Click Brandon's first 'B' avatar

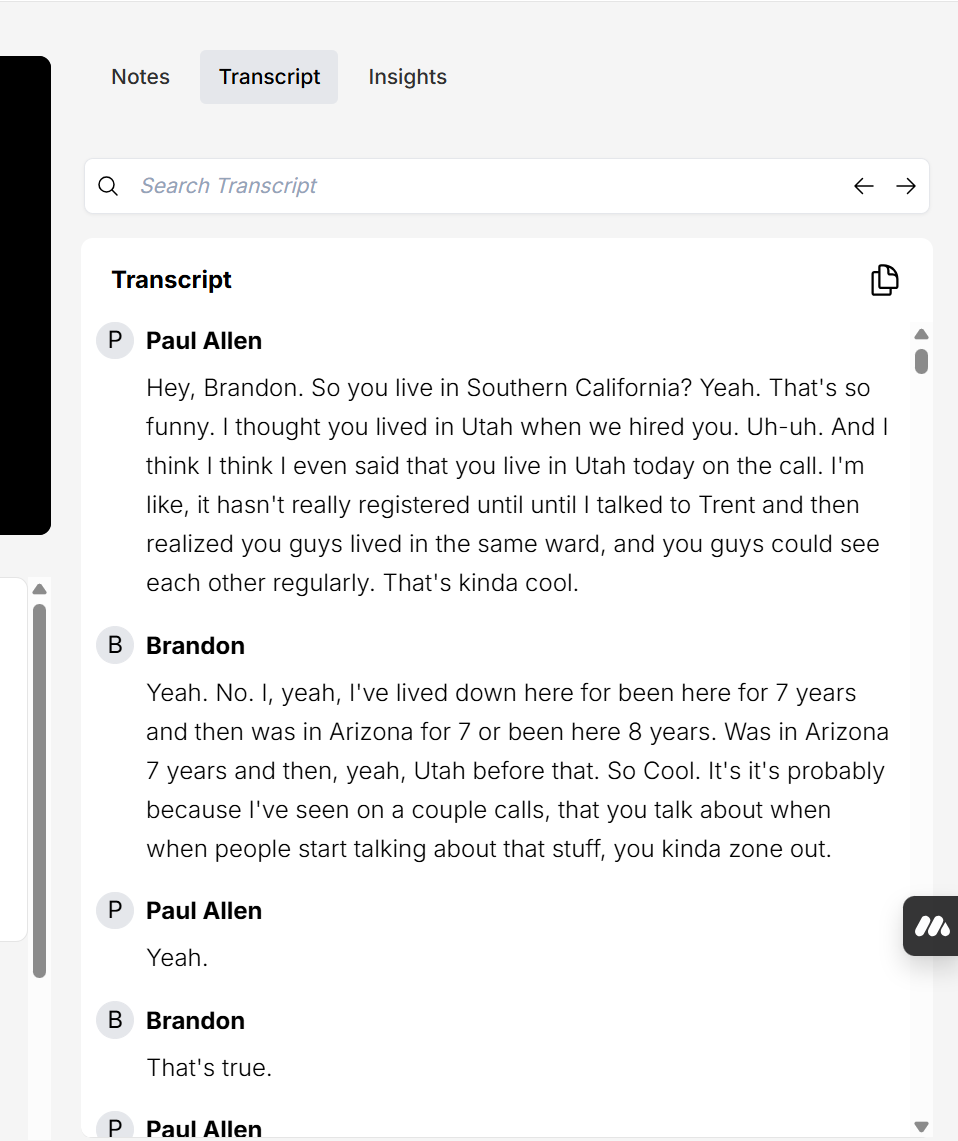pyautogui.click(x=115, y=645)
